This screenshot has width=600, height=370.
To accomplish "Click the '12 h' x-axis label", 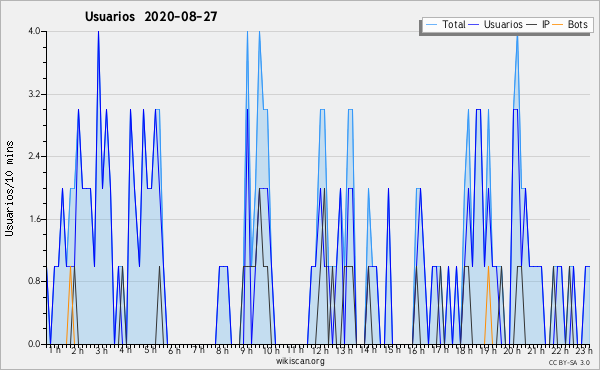I will [320, 350].
